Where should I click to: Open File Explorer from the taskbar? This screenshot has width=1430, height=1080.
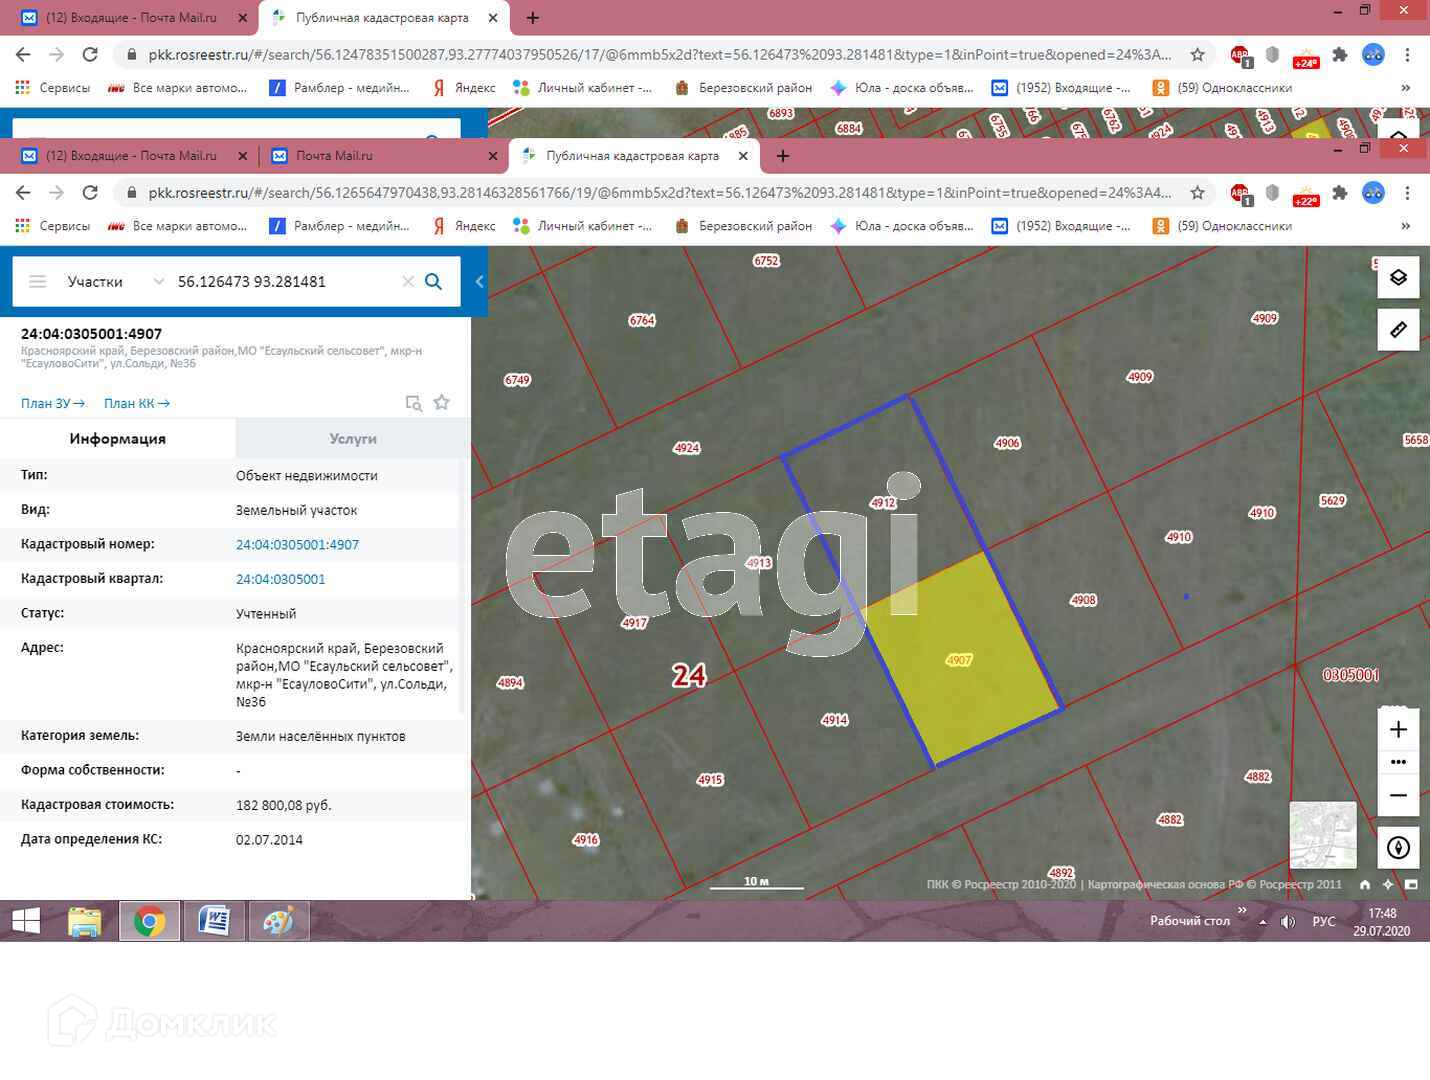[85, 921]
